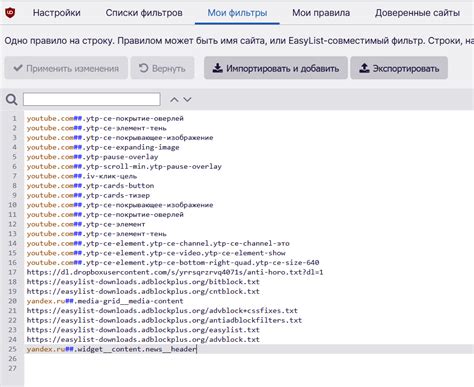Click line 16 rule ytp-ce-size-640
This screenshot has width=474, height=387.
click(x=173, y=263)
